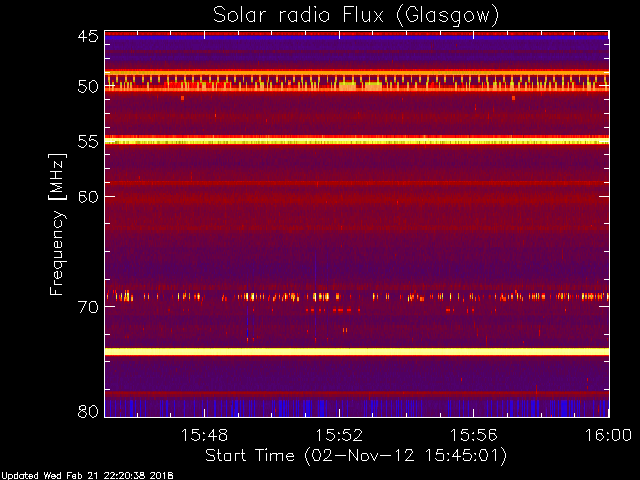Click the 50 frequency tick label
640x480 pixels.
[x=88, y=86]
